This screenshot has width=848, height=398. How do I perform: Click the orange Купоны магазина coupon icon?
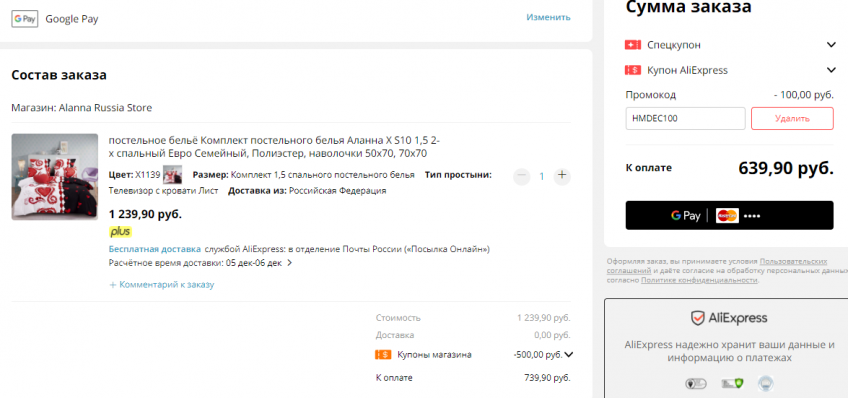[x=383, y=355]
